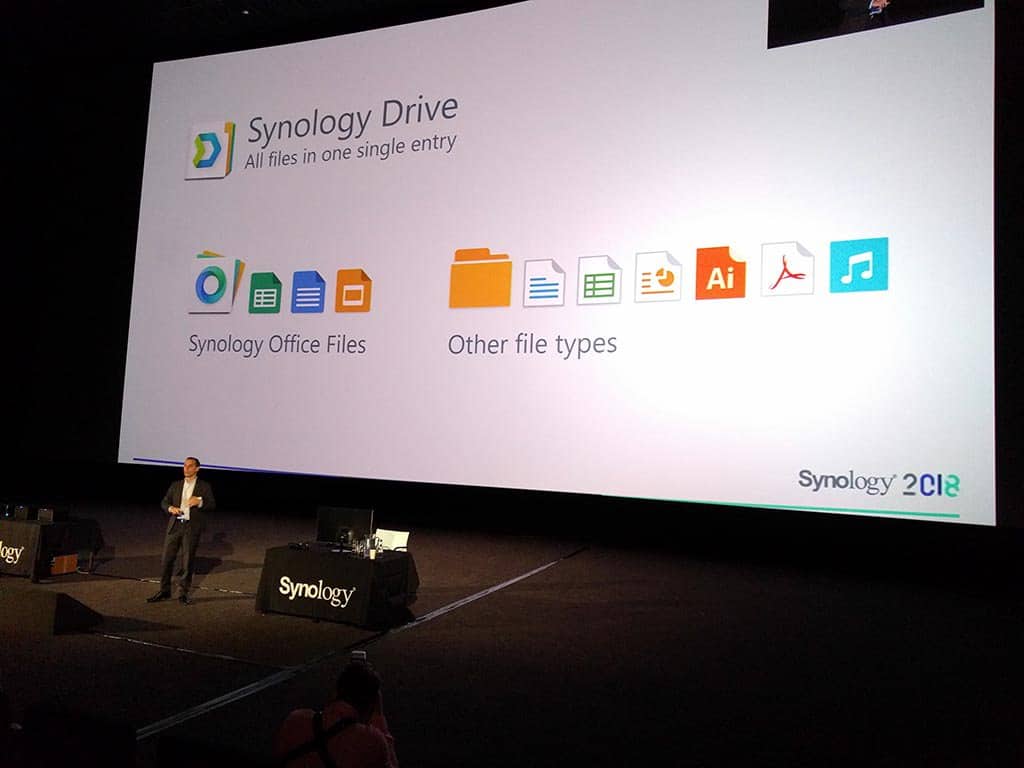Select the PDF file icon

click(788, 269)
